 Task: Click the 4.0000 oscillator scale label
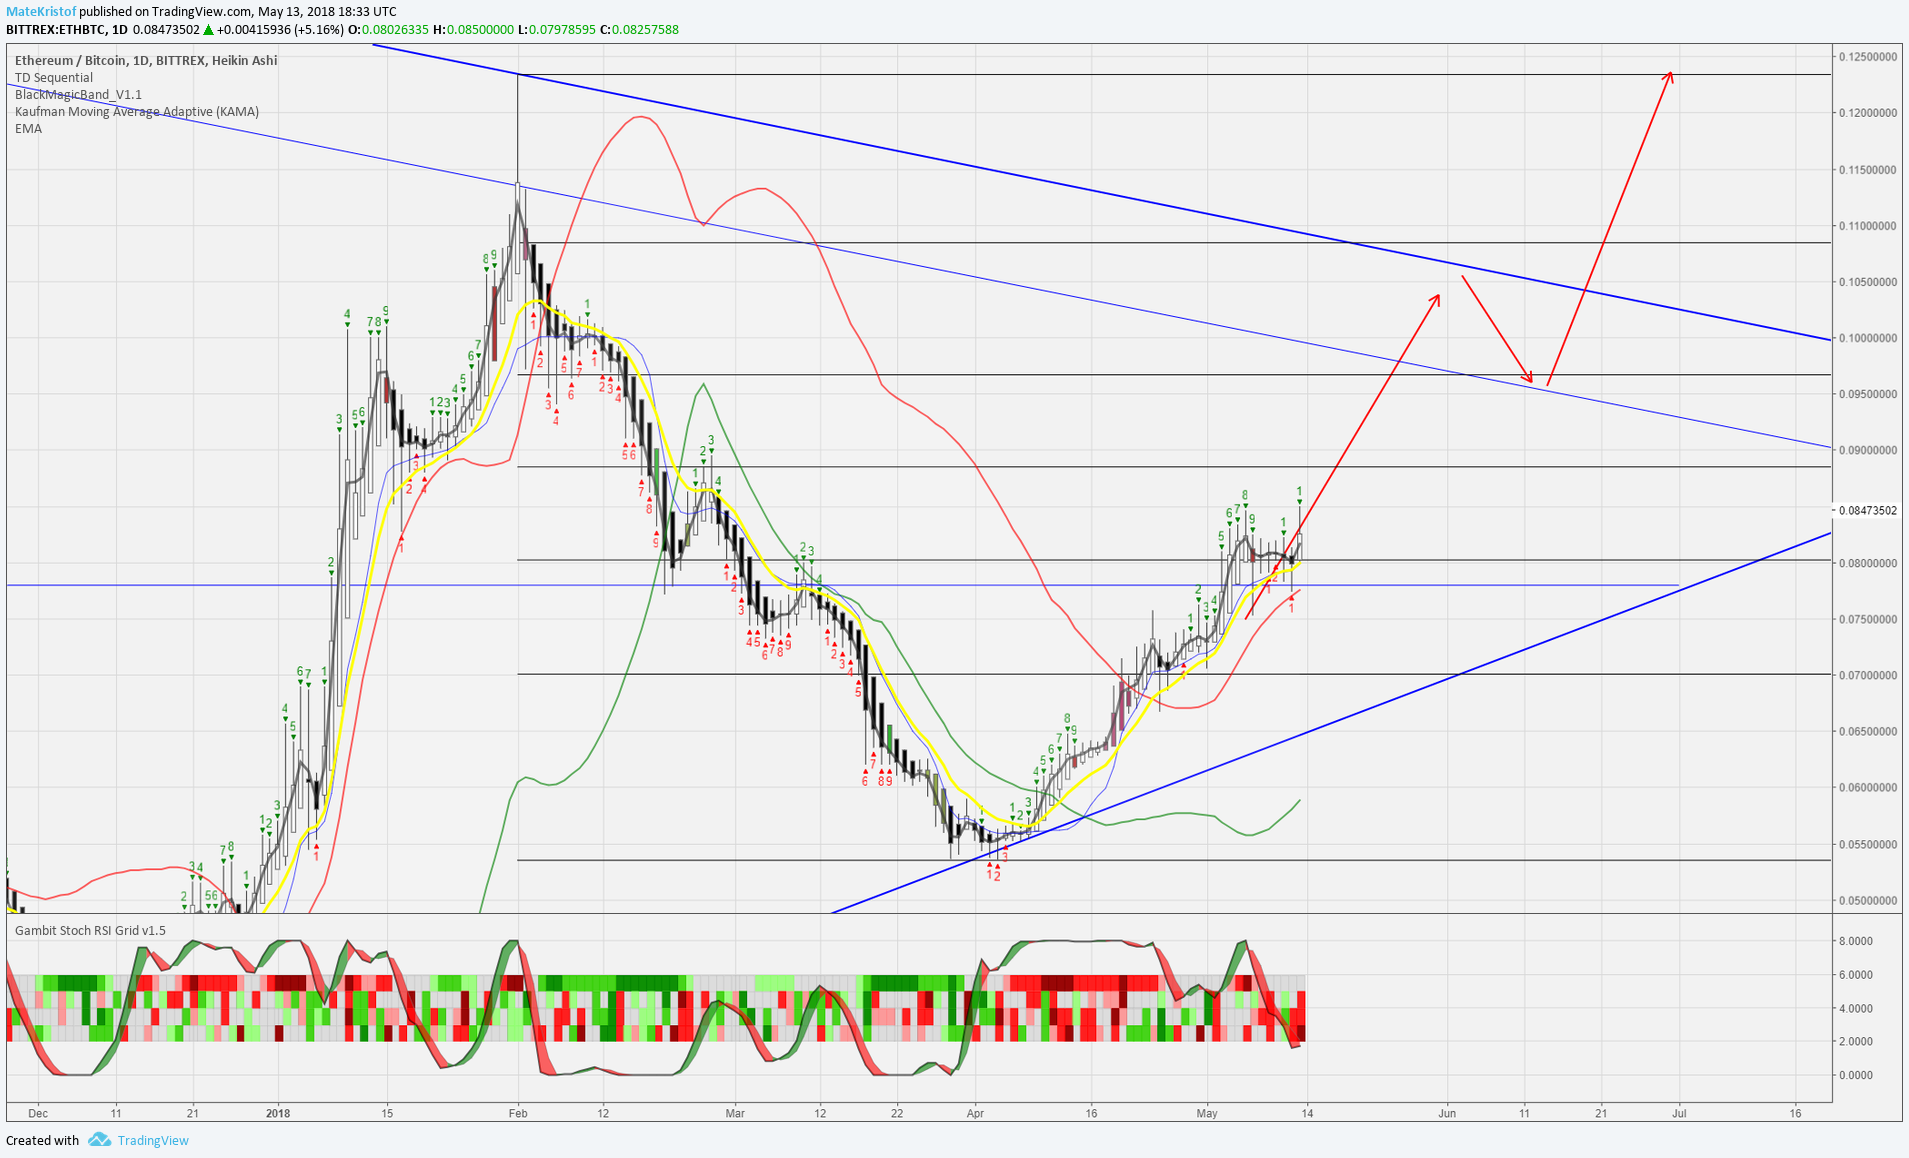[x=1855, y=1008]
